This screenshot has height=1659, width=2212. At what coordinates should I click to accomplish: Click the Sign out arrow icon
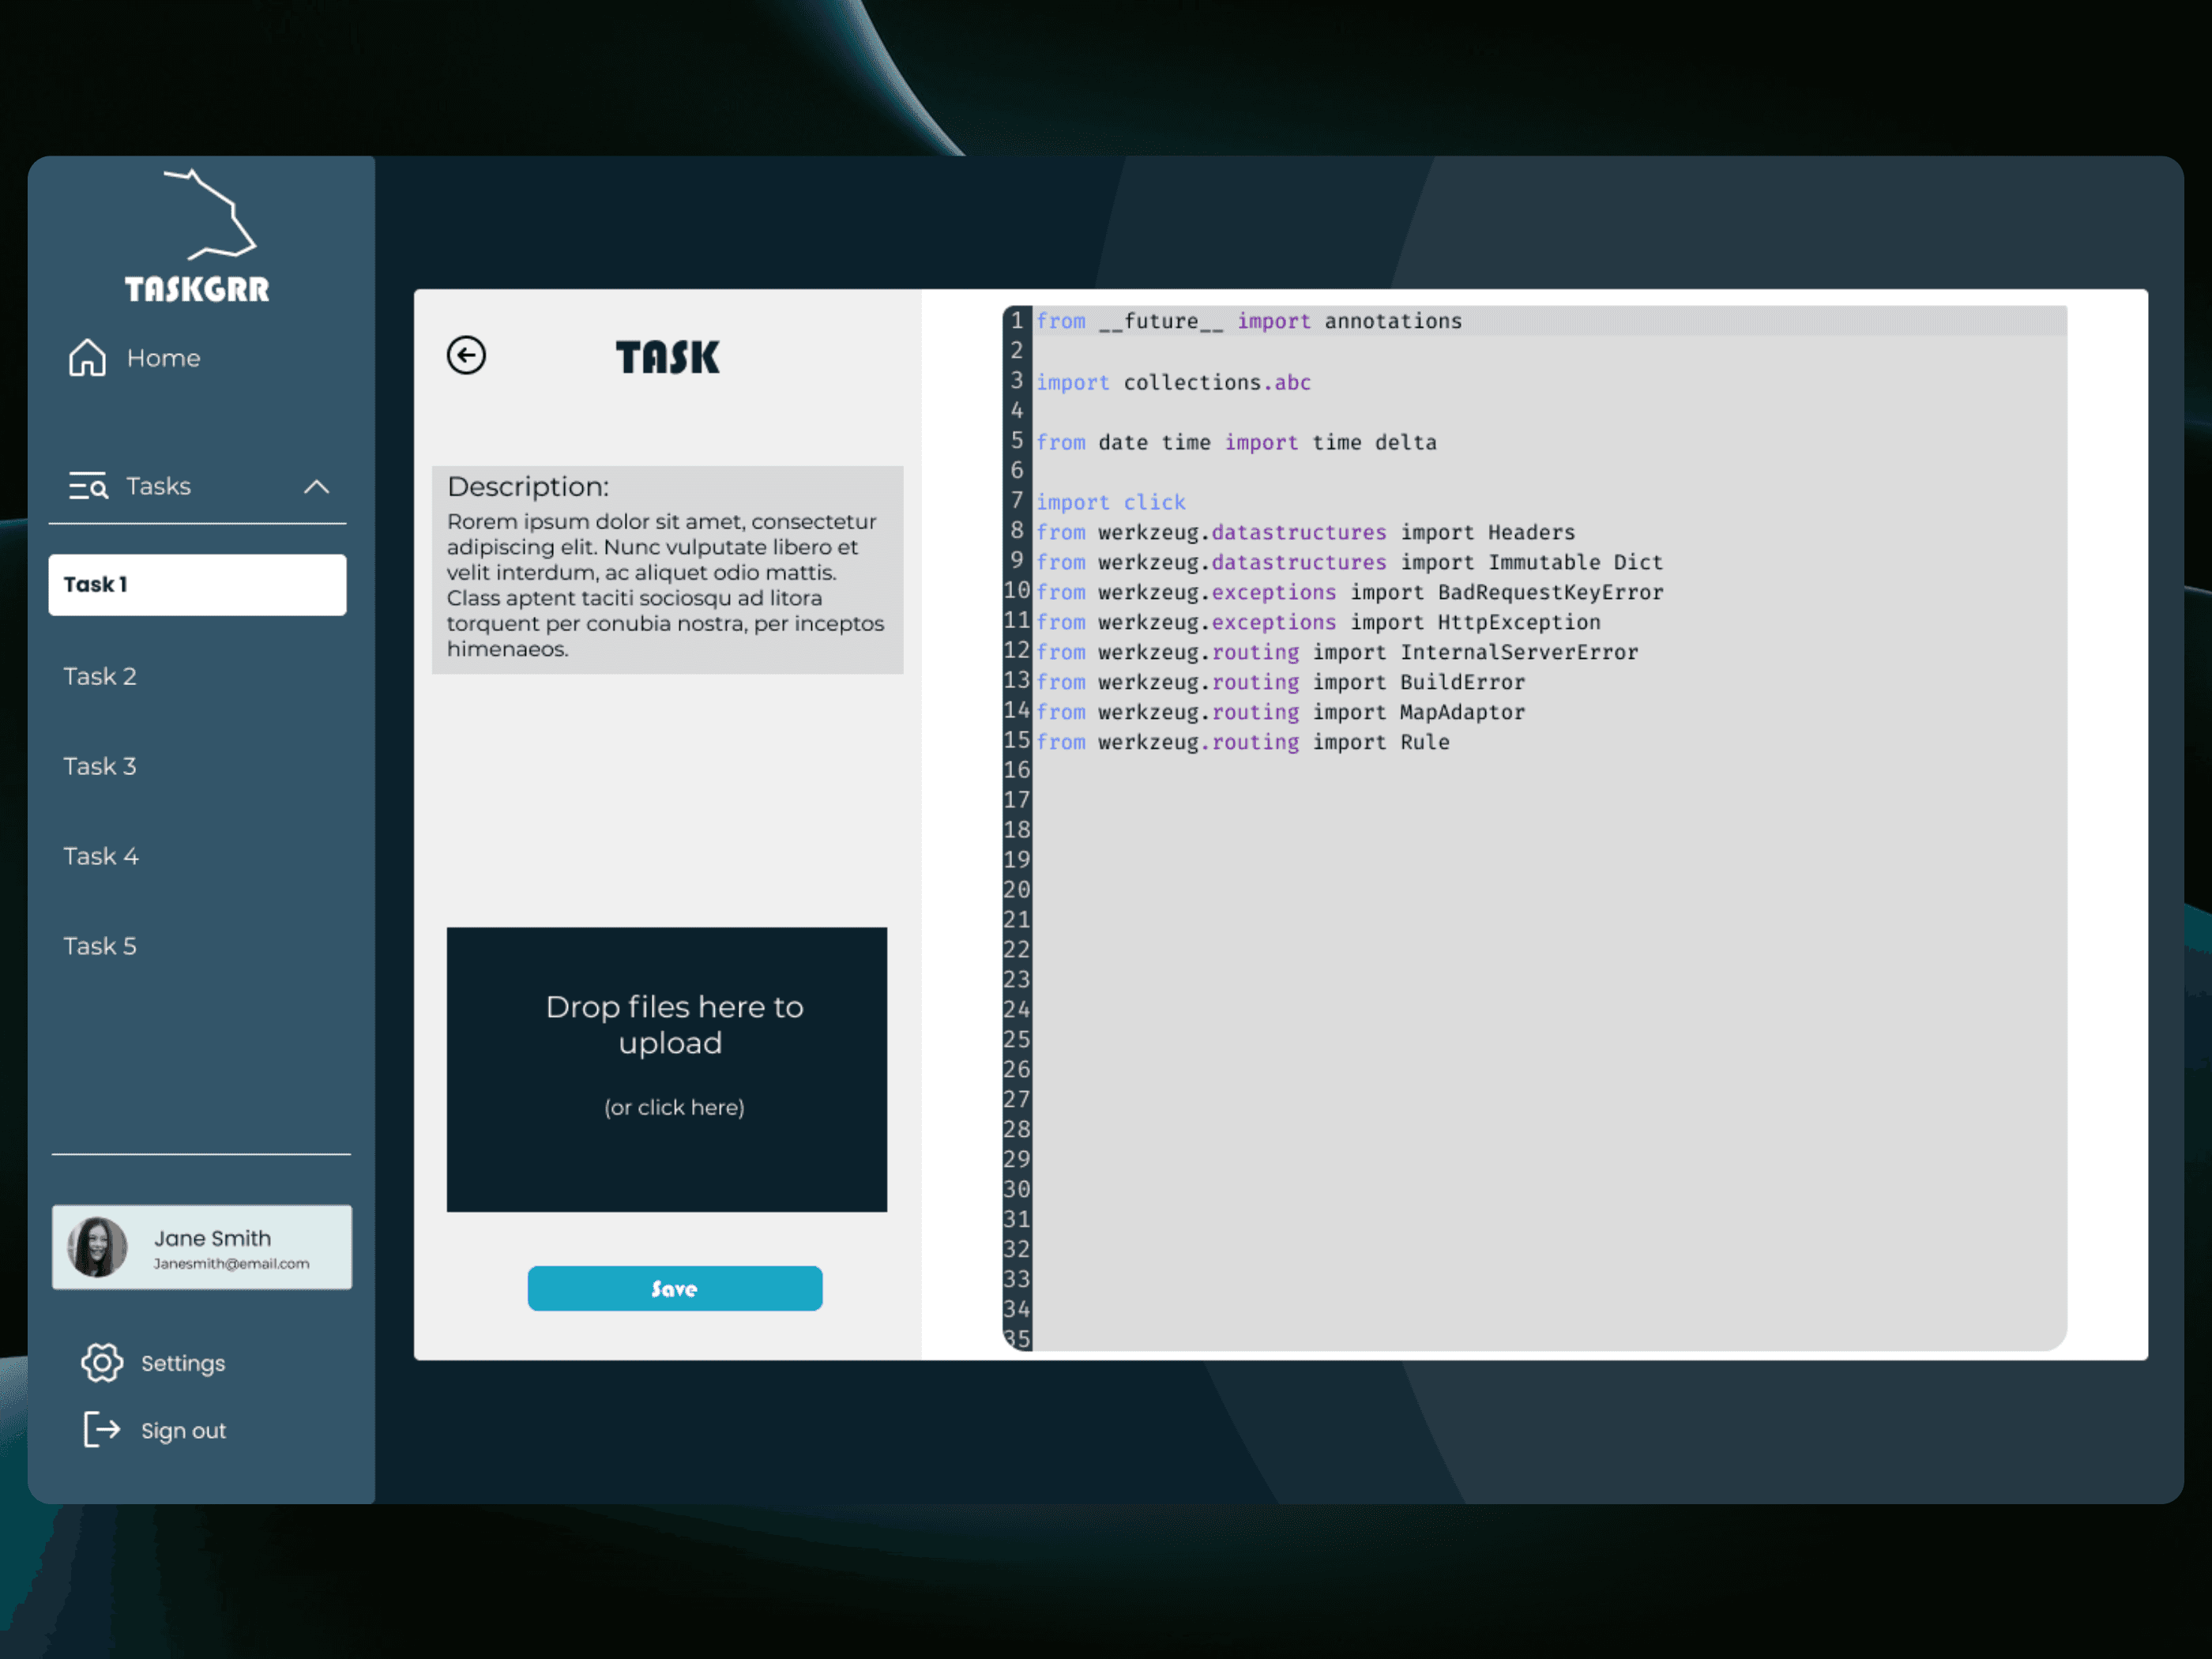click(x=101, y=1429)
